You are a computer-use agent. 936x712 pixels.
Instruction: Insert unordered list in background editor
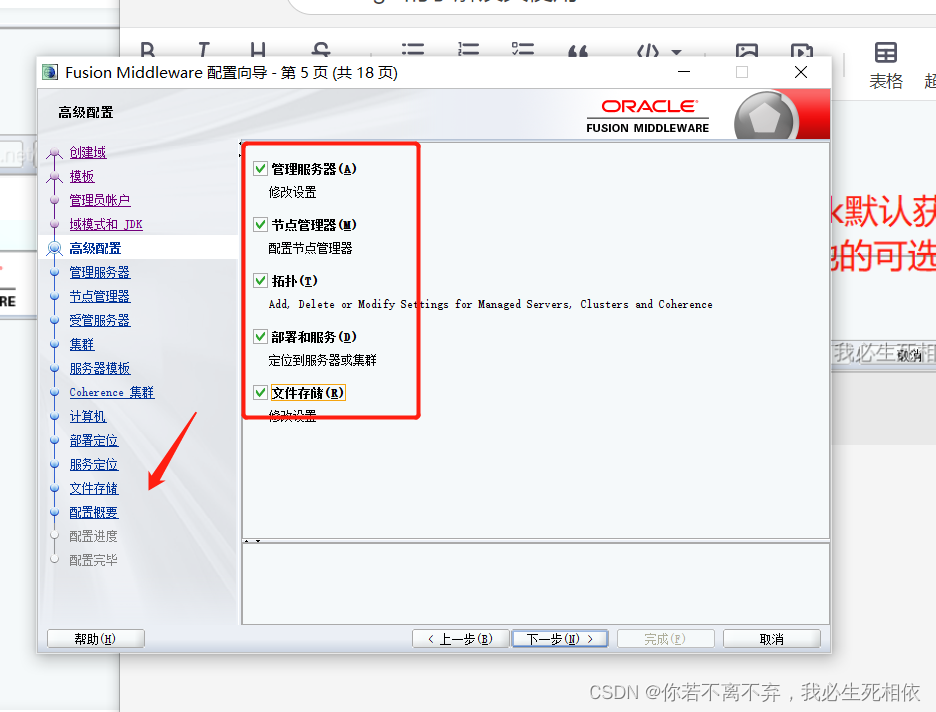(412, 50)
